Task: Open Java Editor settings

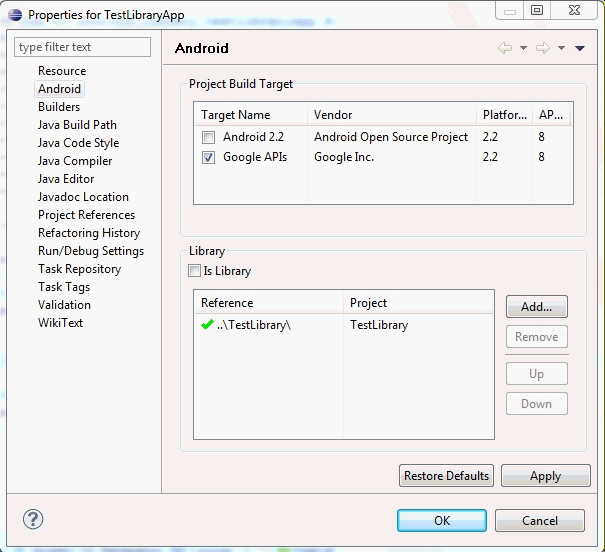Action: click(66, 179)
